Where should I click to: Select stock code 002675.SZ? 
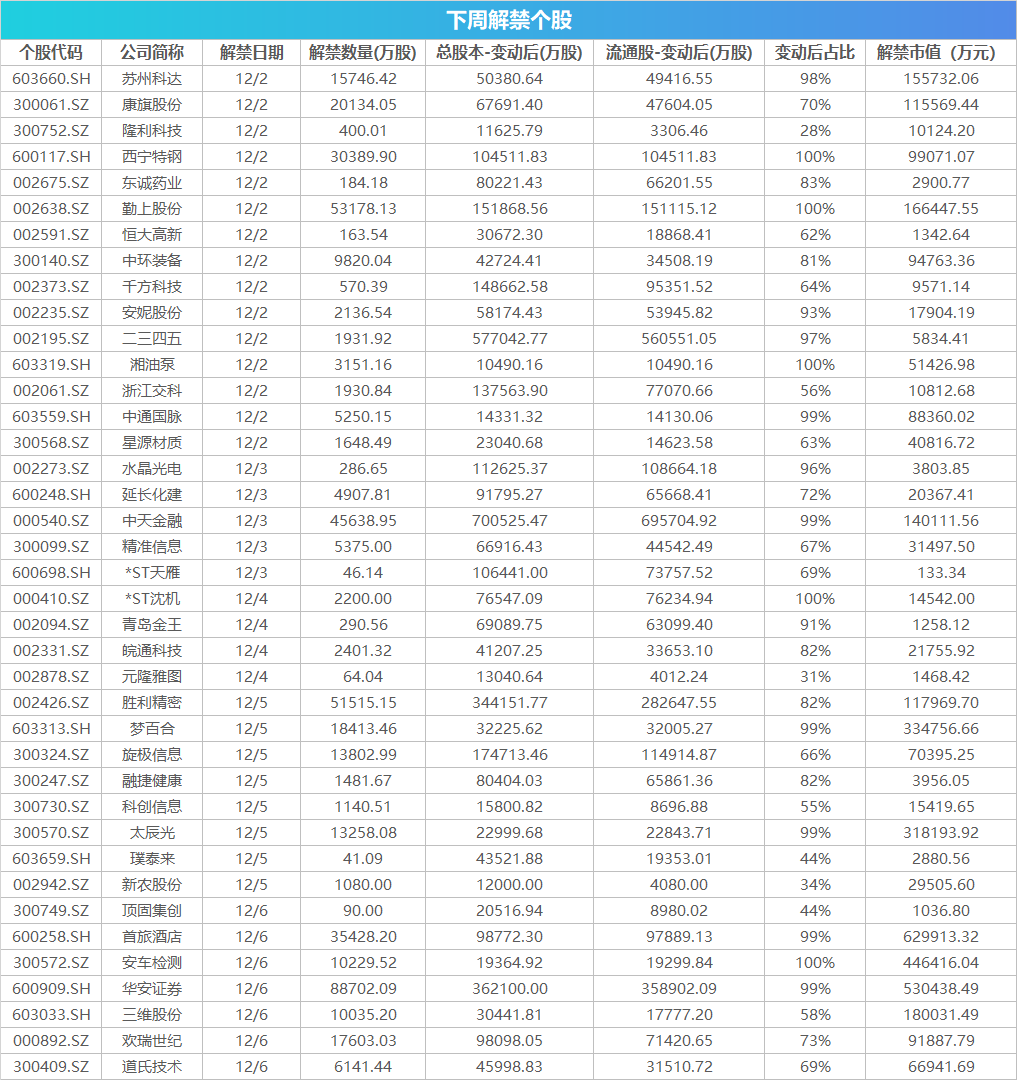51,183
